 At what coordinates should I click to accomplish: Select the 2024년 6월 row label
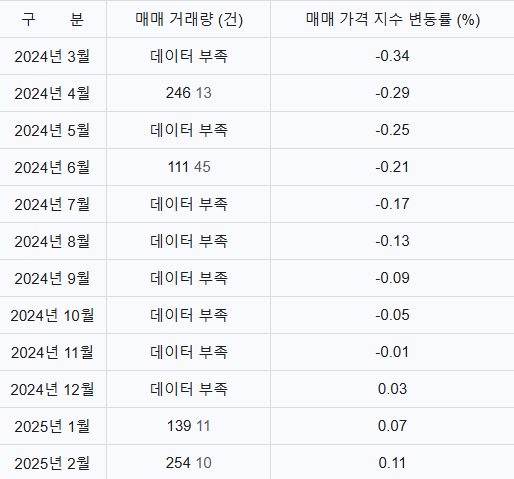tap(52, 167)
